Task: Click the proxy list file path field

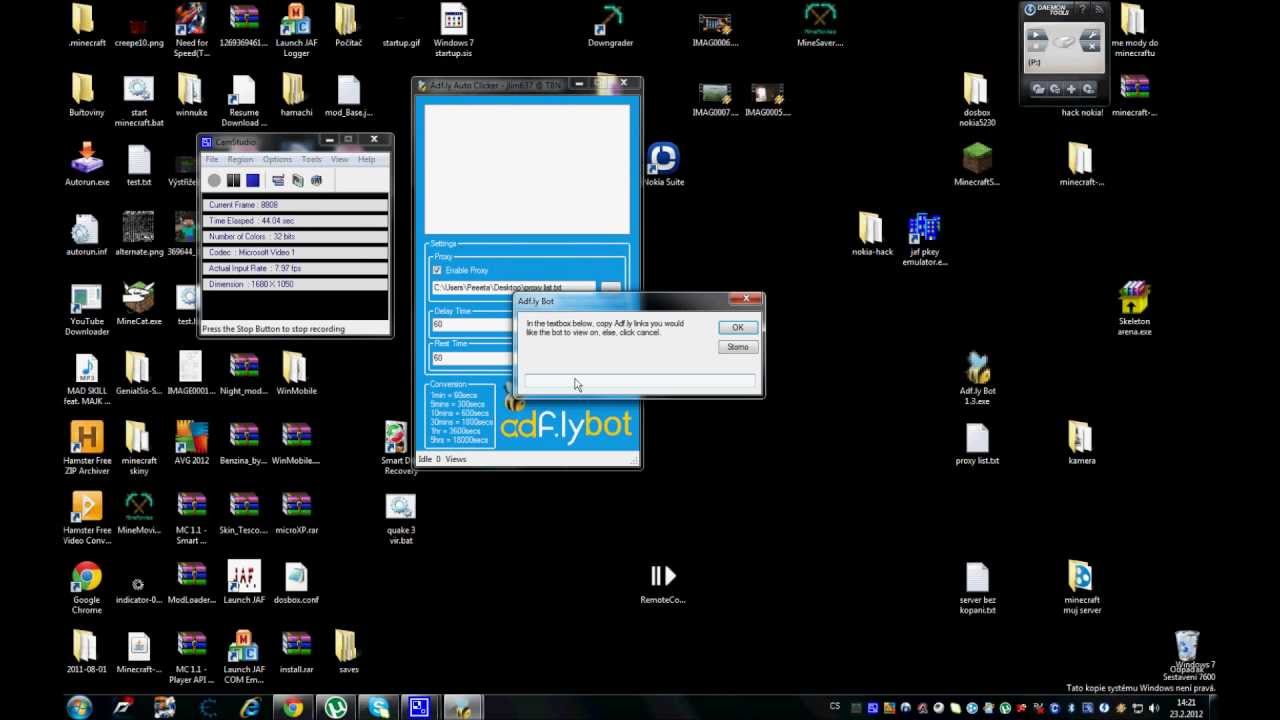Action: coord(513,287)
